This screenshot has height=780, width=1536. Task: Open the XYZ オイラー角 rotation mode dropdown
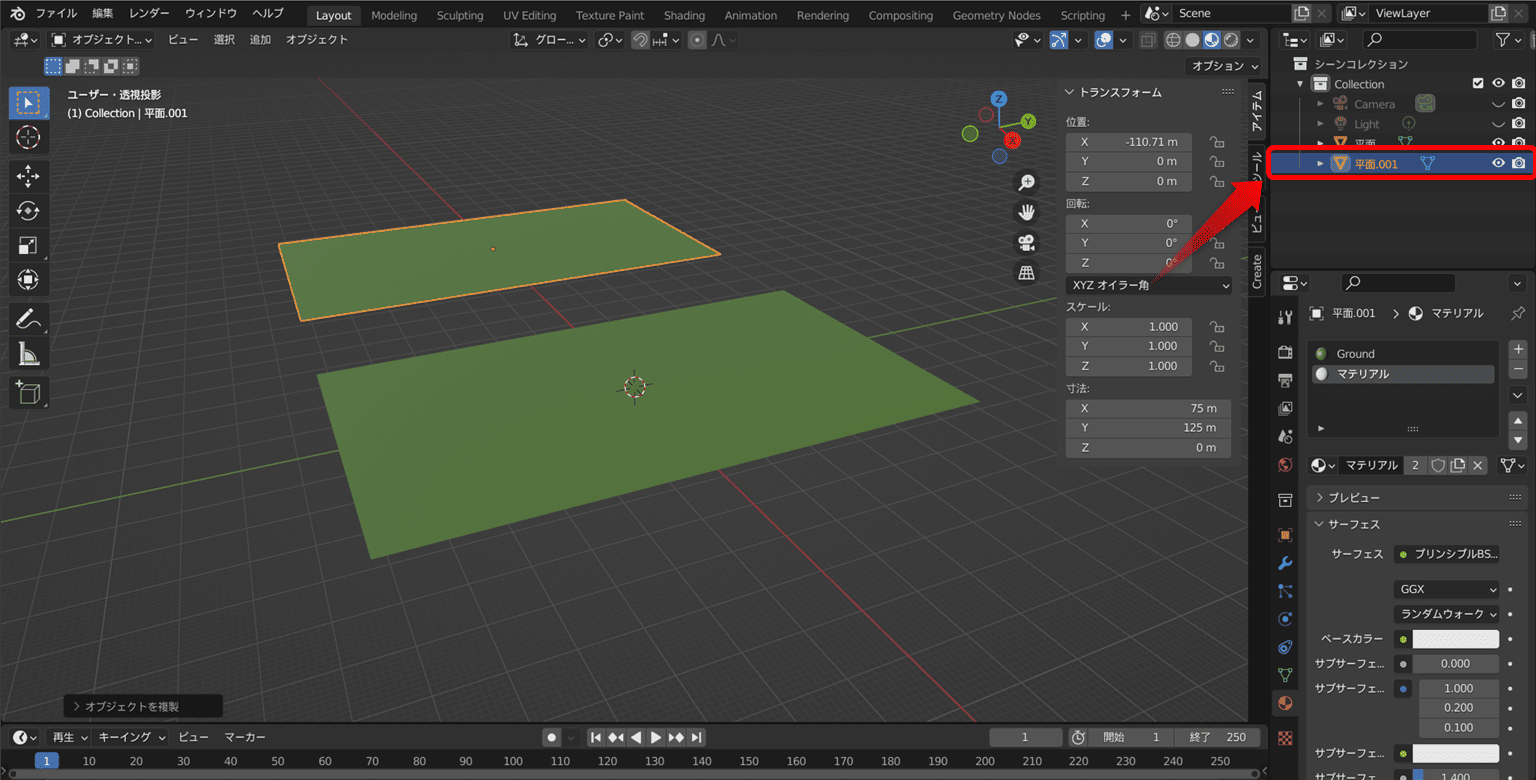tap(1149, 285)
